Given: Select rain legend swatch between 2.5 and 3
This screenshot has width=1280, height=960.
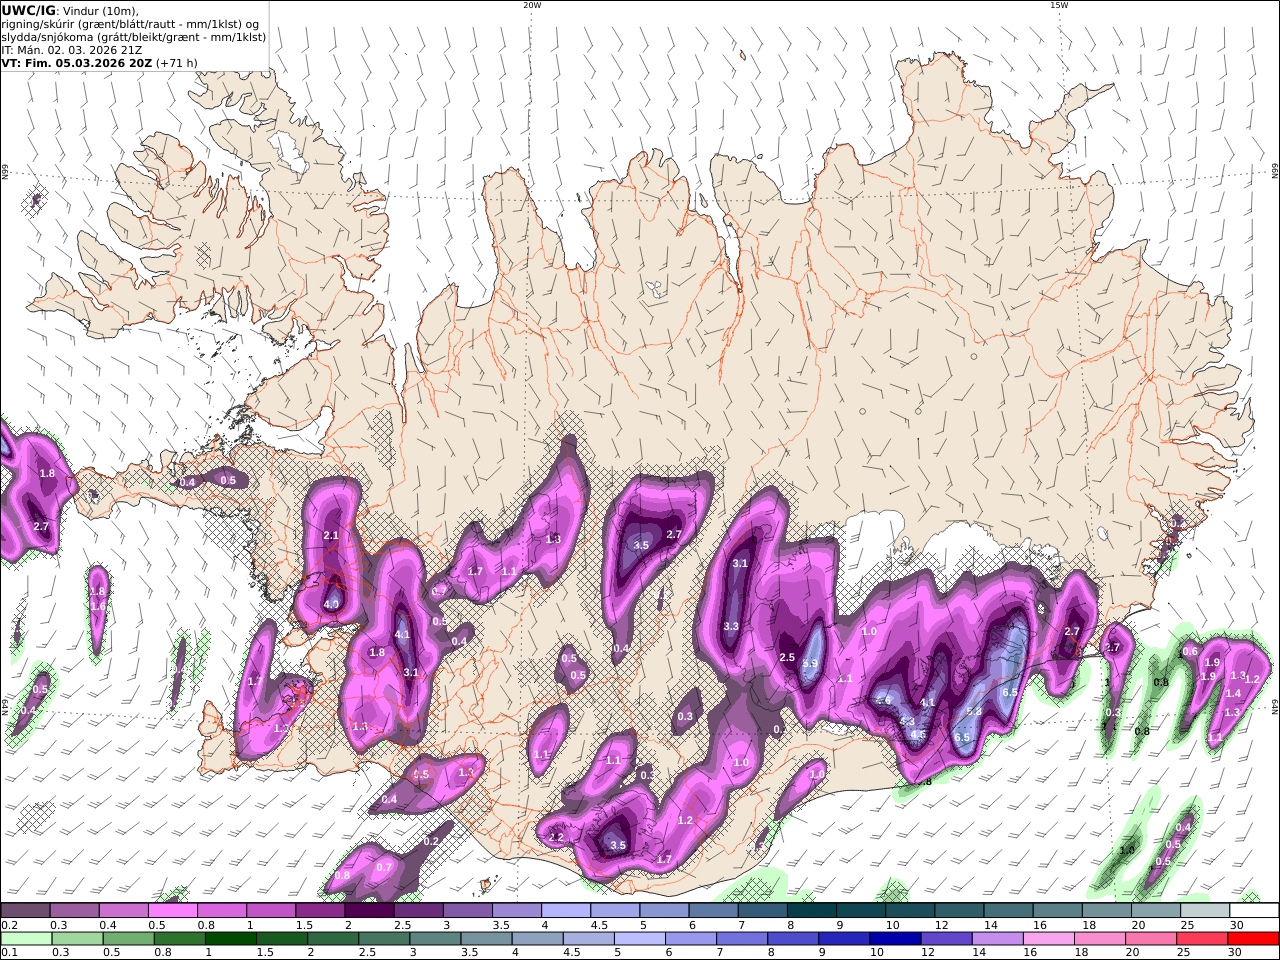Looking at the screenshot, I should [384, 938].
